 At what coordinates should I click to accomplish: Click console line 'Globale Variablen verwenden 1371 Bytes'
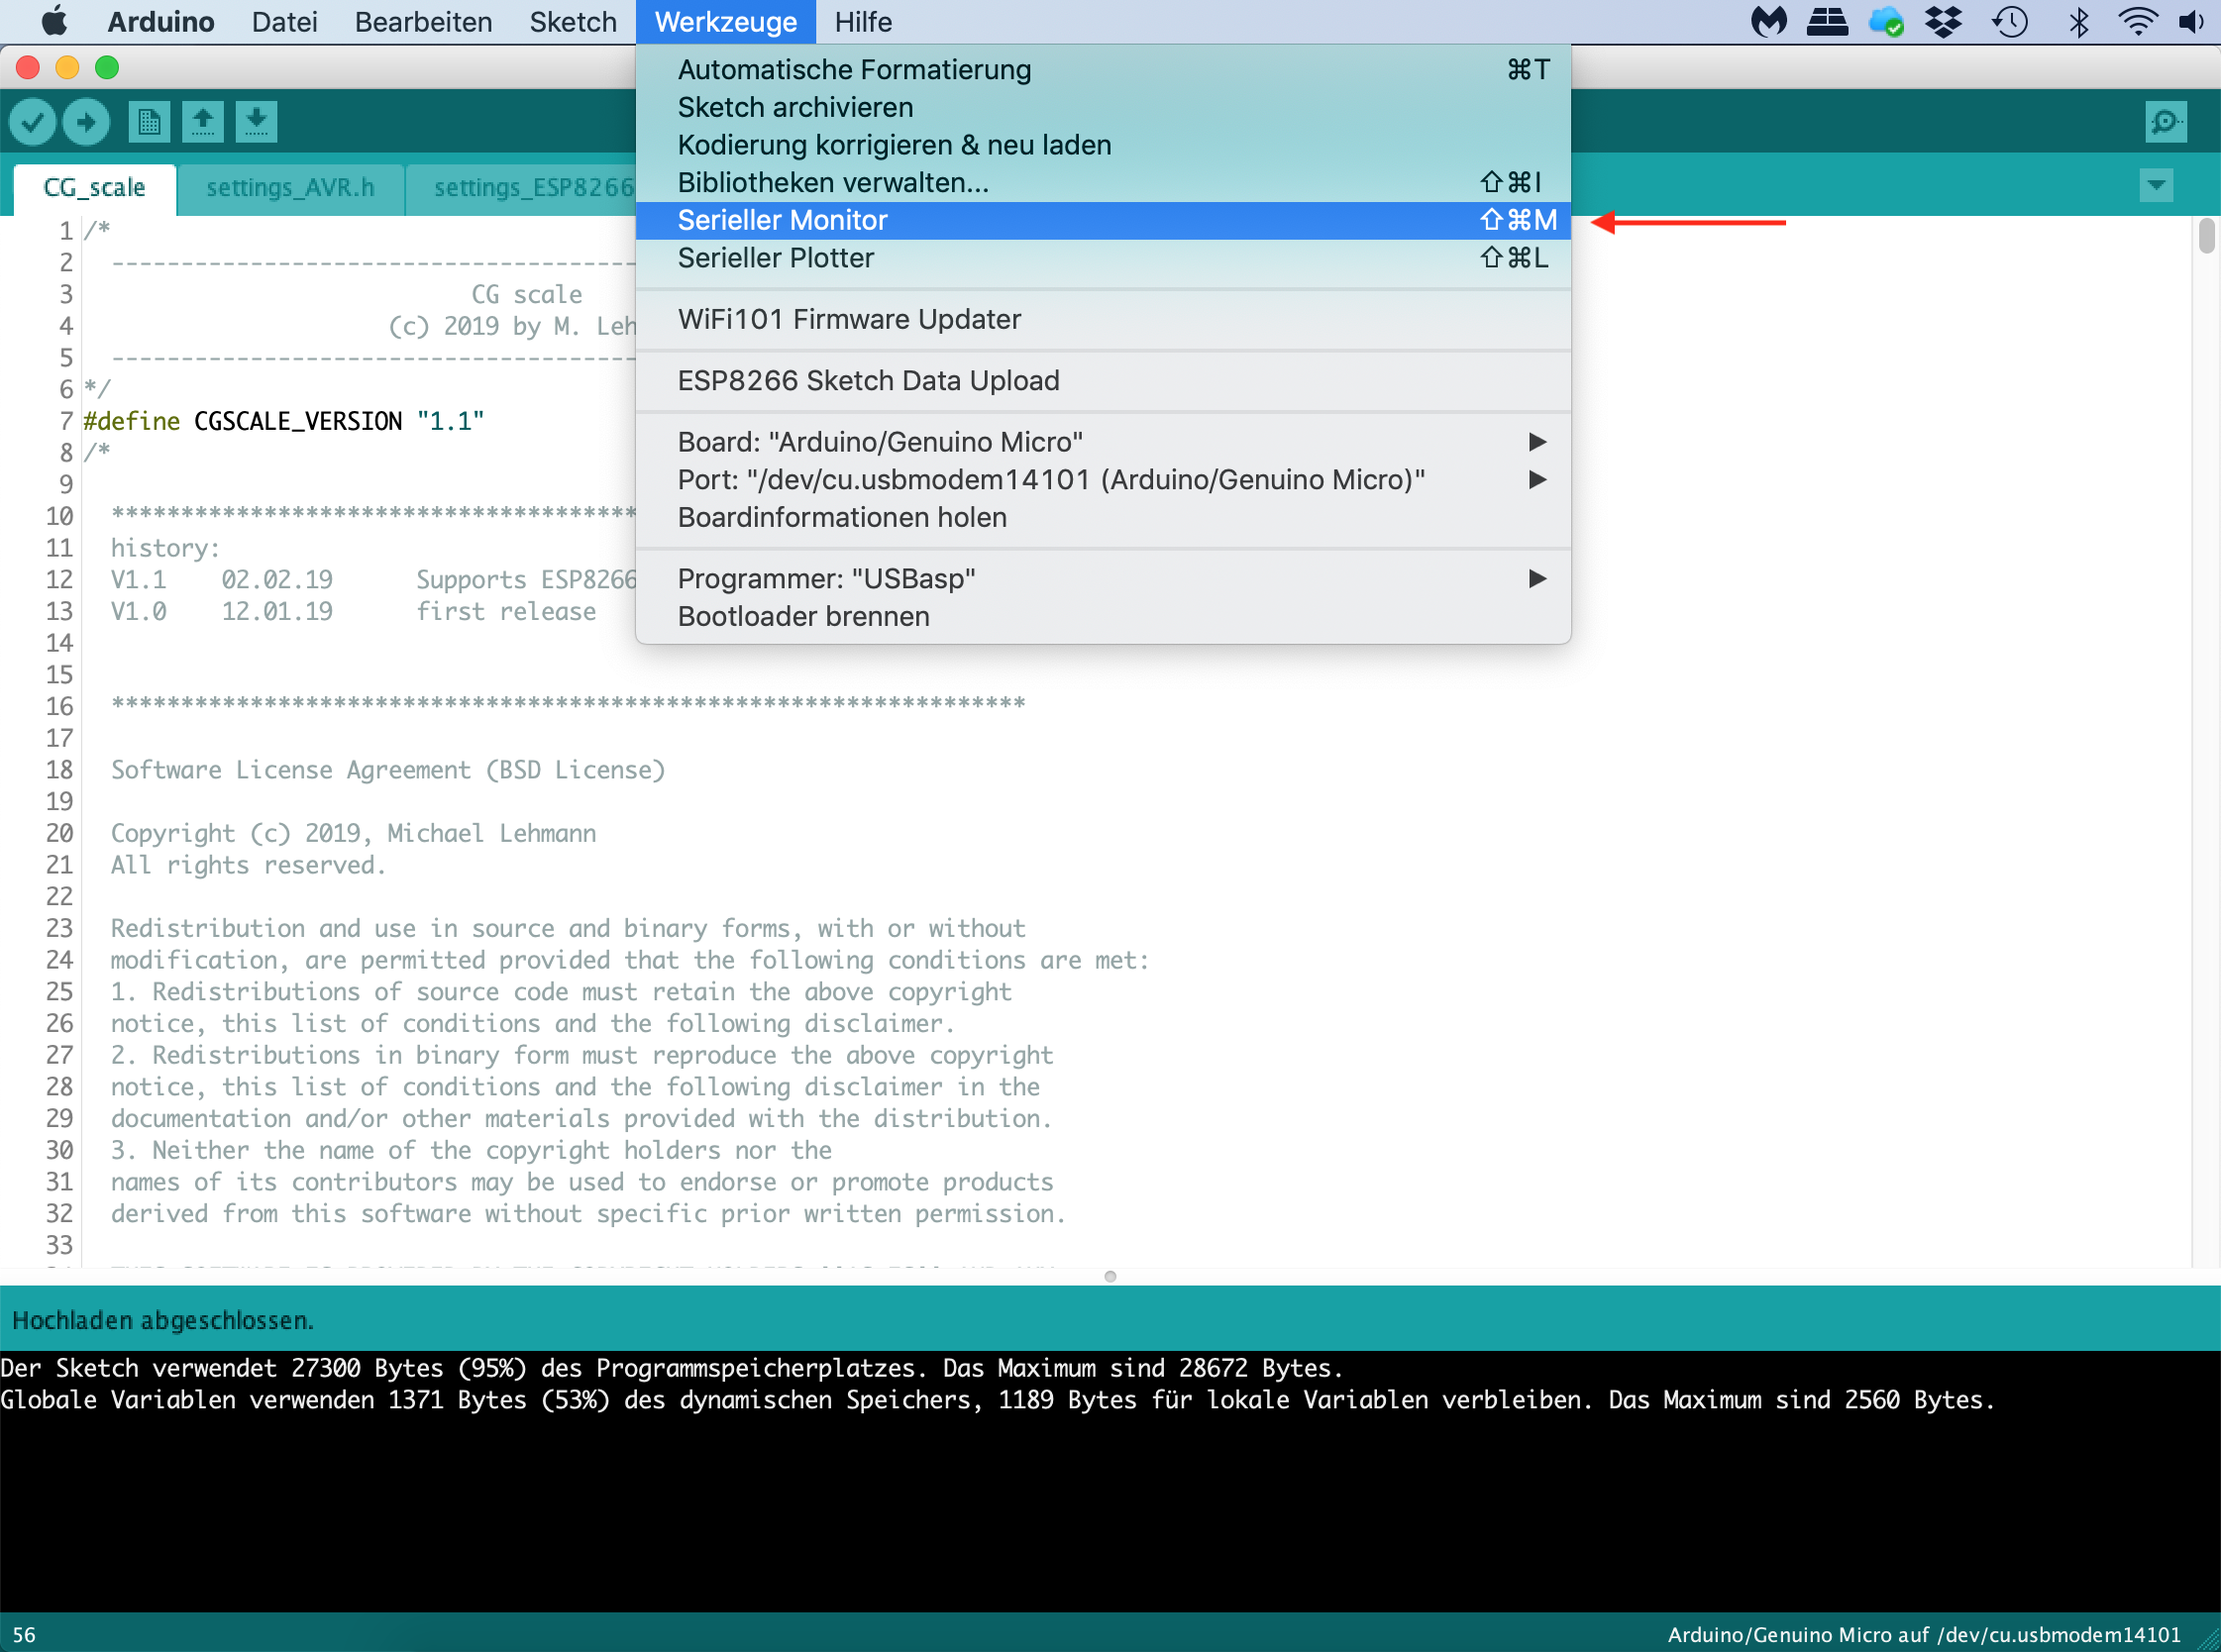tap(998, 1400)
